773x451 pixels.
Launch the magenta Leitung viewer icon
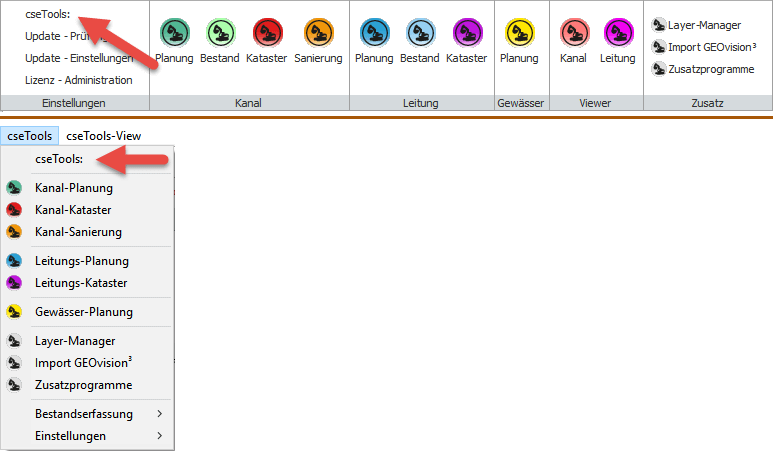click(x=618, y=34)
